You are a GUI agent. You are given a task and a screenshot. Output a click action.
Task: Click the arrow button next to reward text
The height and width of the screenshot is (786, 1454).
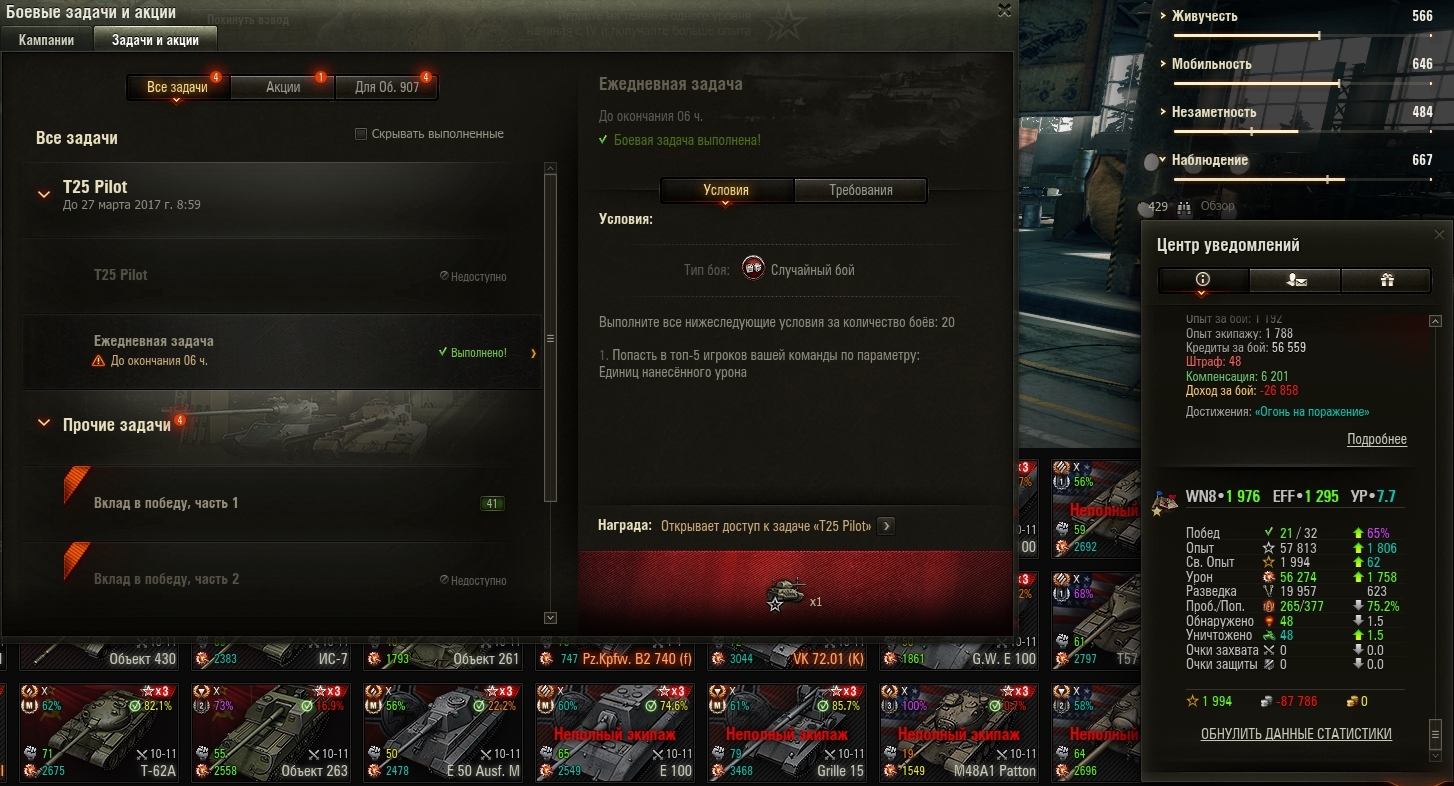click(886, 526)
